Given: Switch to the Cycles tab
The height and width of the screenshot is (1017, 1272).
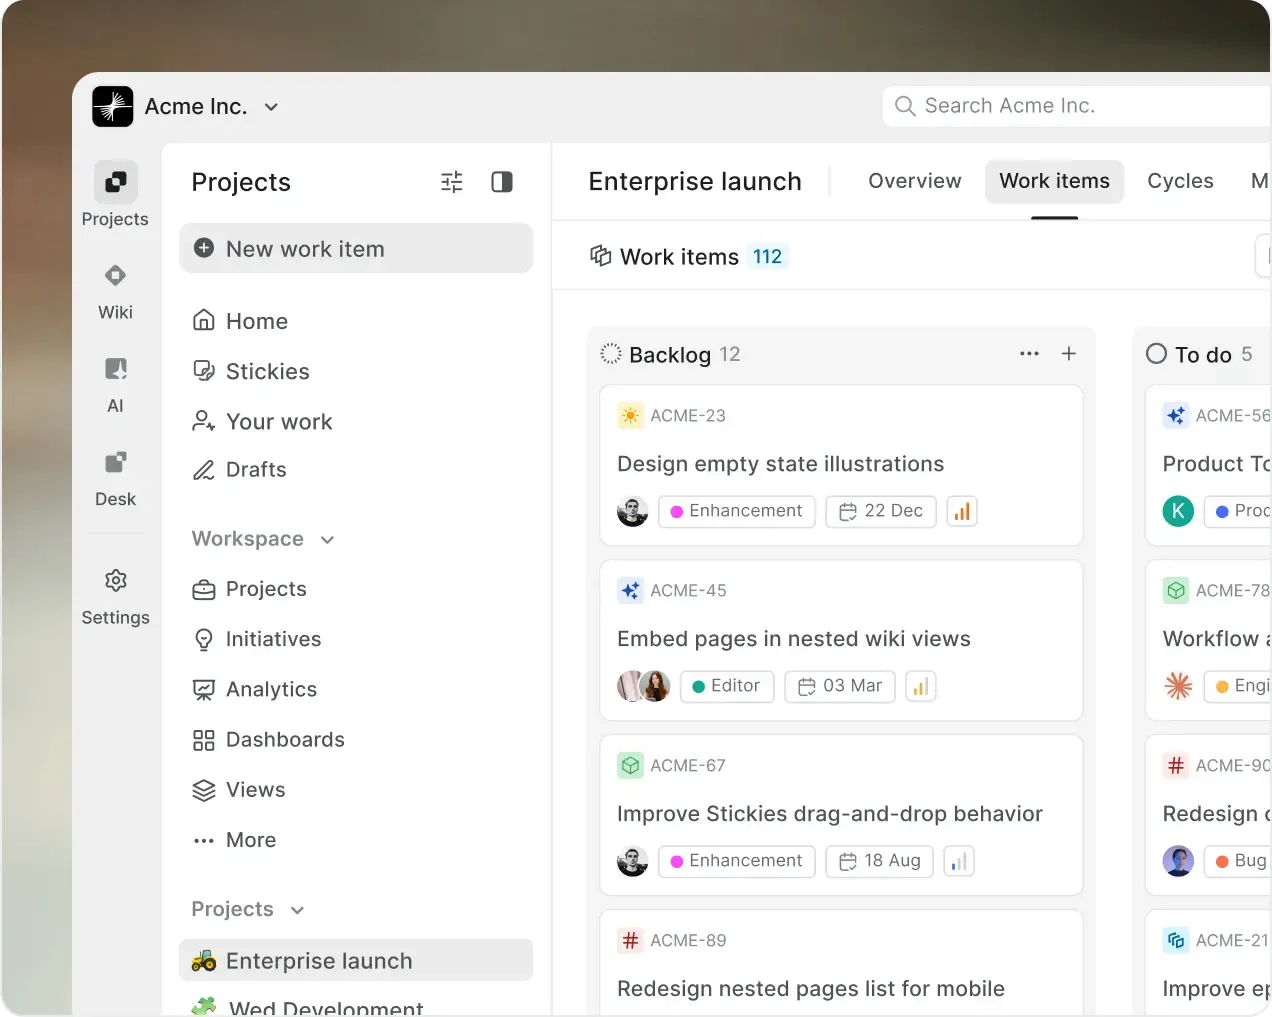Looking at the screenshot, I should click(1180, 181).
